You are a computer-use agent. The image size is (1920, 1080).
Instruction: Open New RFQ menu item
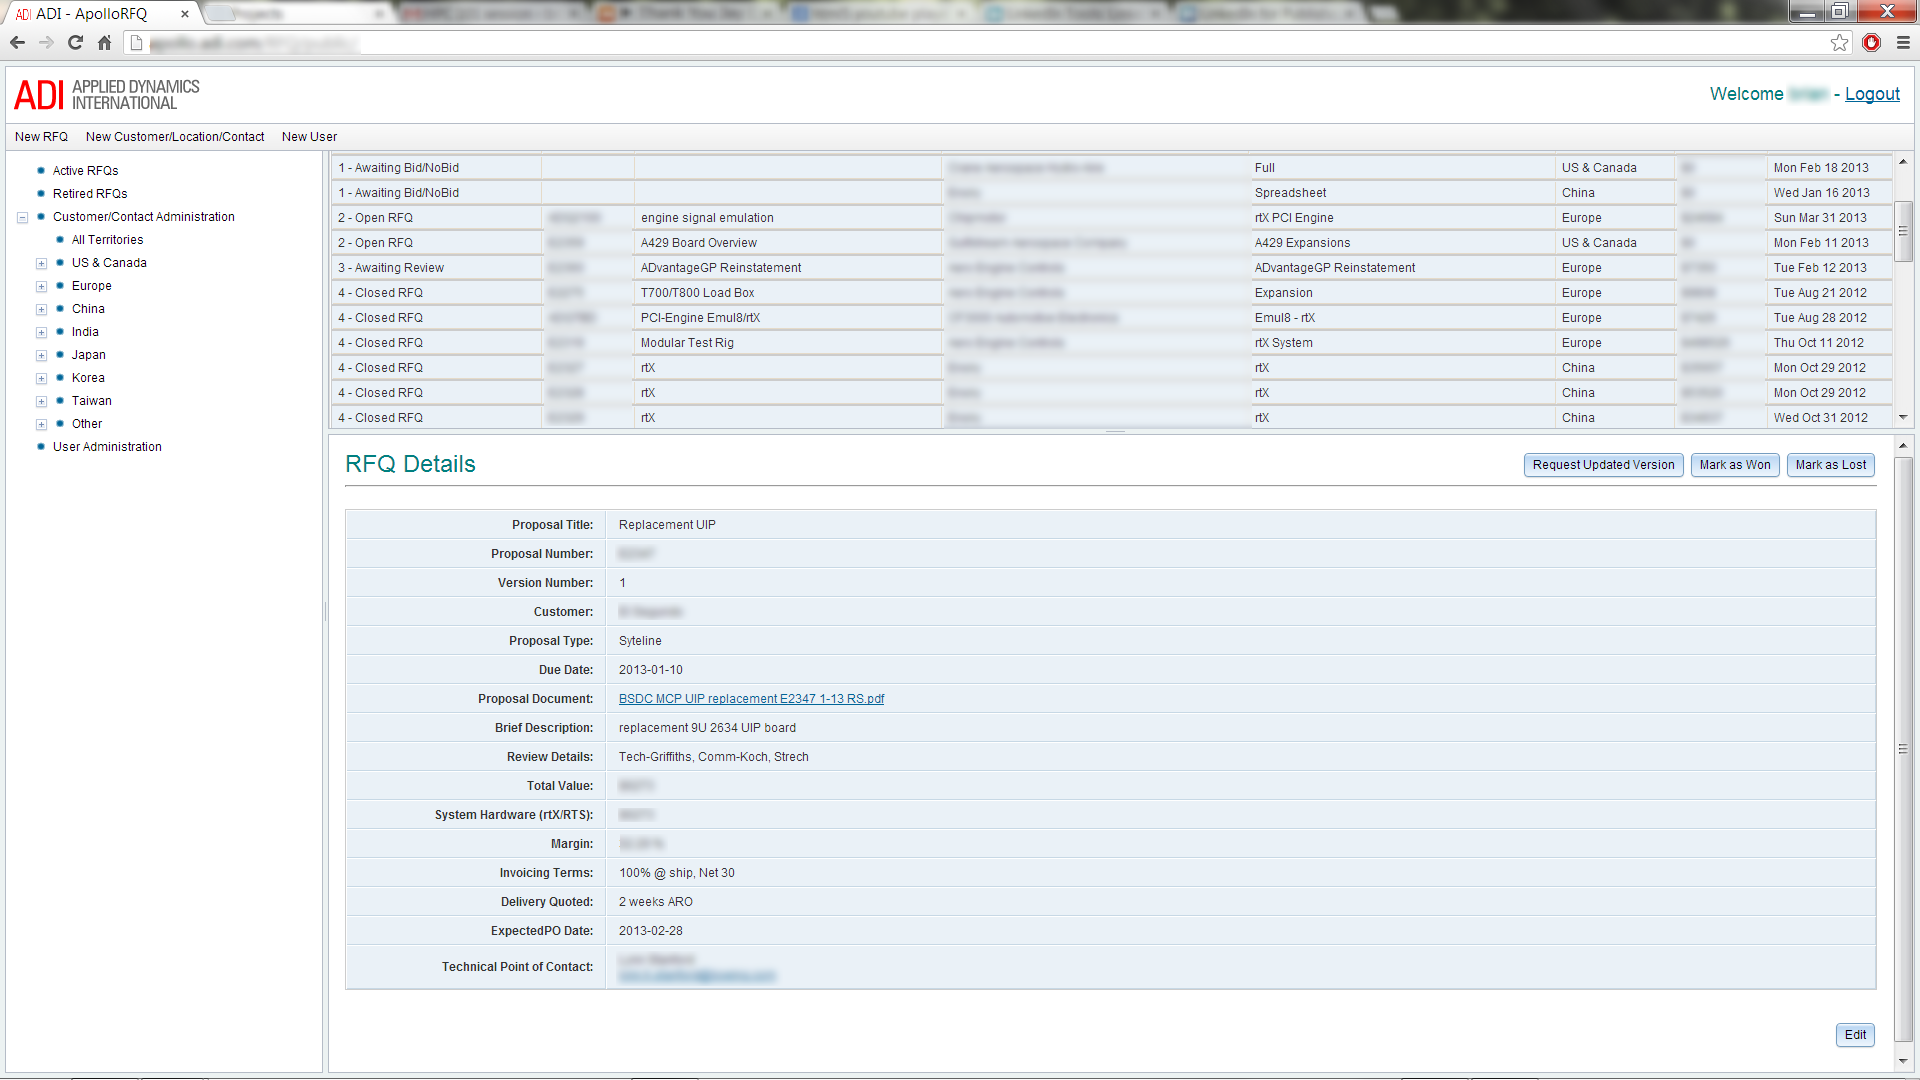pyautogui.click(x=41, y=137)
